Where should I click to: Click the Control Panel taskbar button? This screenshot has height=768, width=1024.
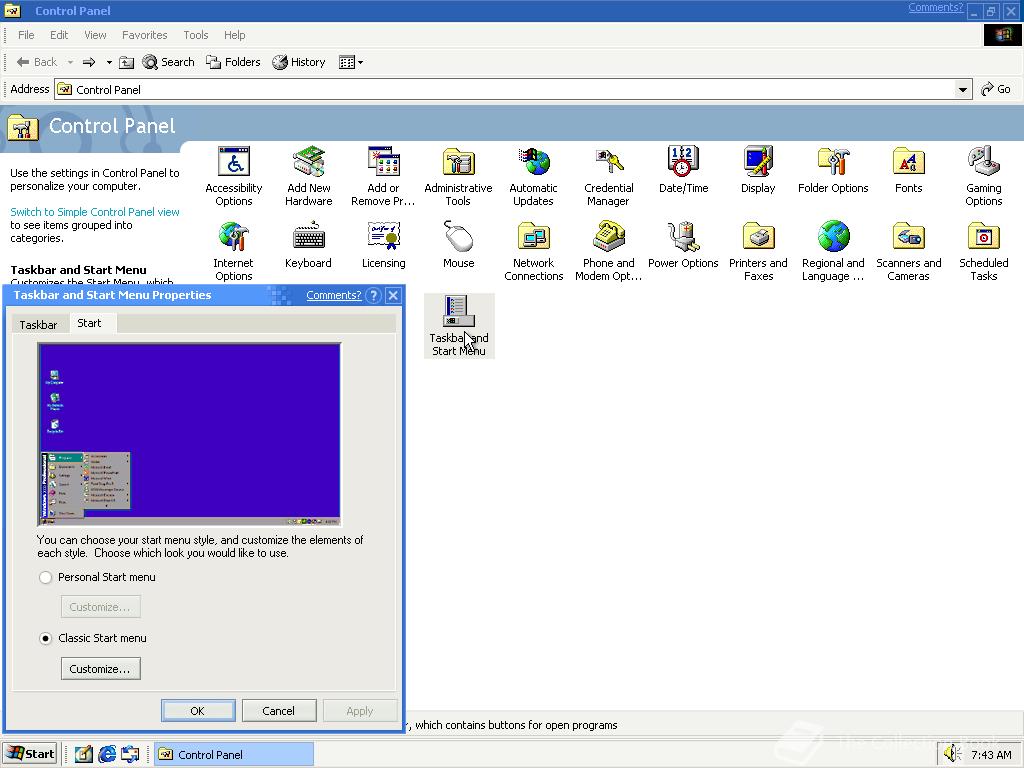[234, 754]
